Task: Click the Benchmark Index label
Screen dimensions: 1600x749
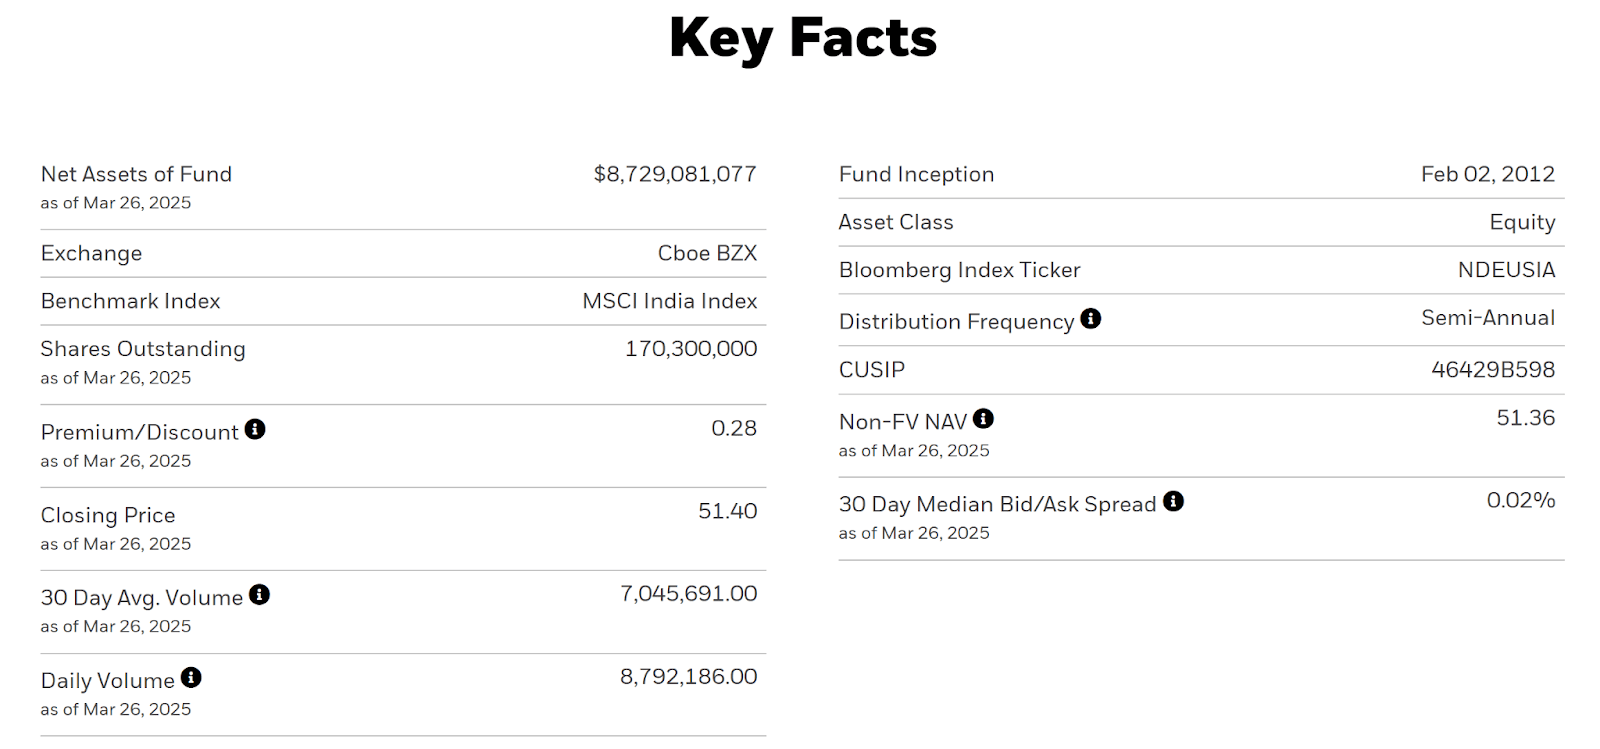Action: pos(130,301)
